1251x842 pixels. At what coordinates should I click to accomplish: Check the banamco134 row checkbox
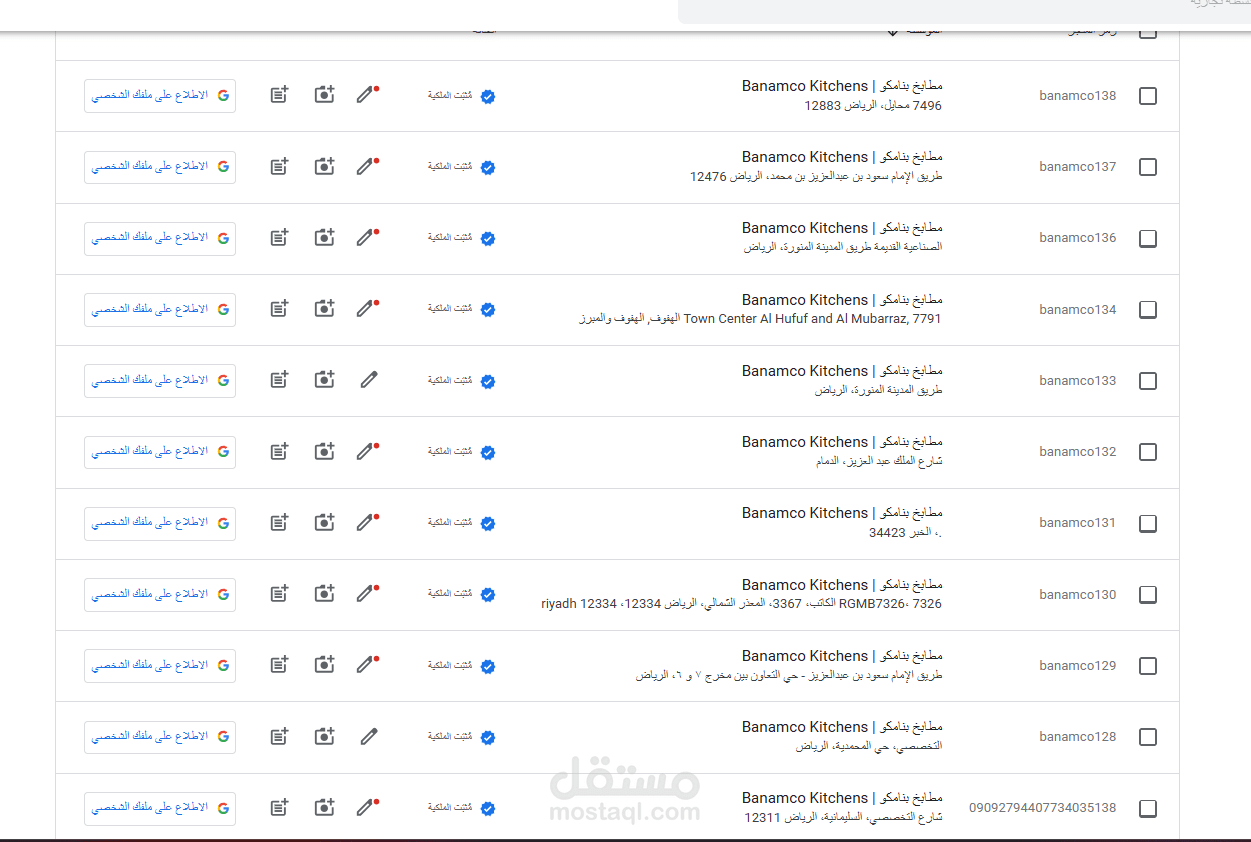[1148, 310]
